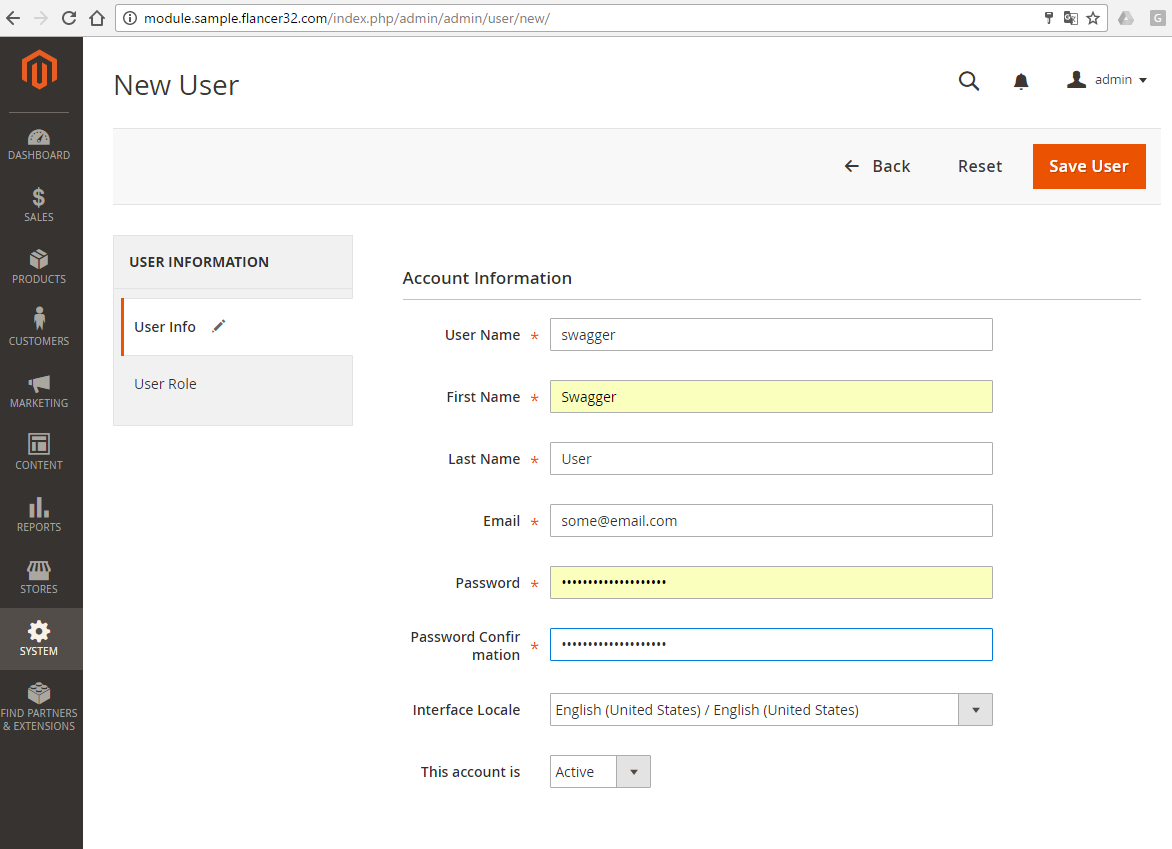Screen dimensions: 1172x849
Task: Expand the admin account dropdown
Action: pyautogui.click(x=1107, y=80)
